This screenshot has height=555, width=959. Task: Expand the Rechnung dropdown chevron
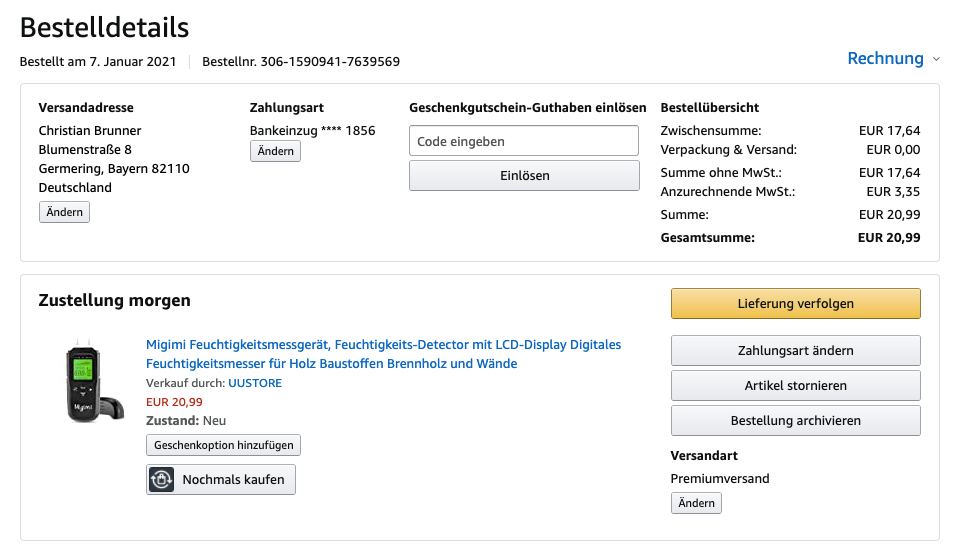[936, 59]
